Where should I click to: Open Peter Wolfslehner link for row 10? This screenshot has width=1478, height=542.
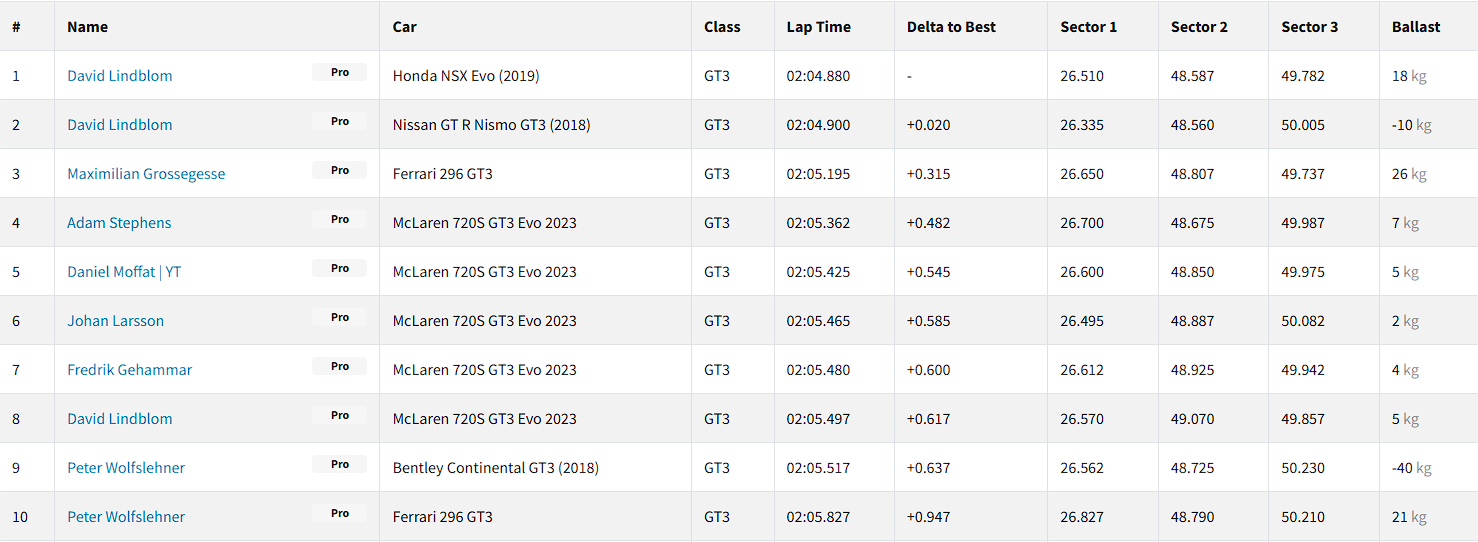point(126,517)
